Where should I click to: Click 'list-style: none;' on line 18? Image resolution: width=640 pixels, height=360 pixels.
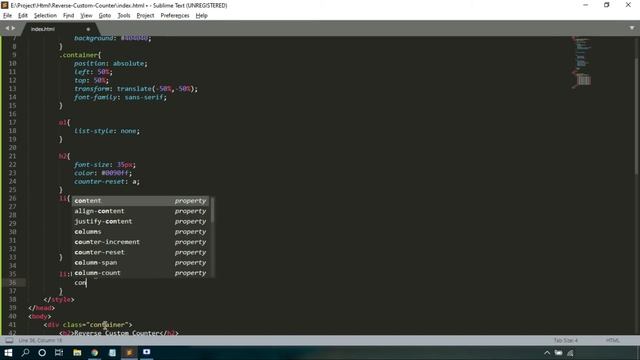(x=107, y=131)
